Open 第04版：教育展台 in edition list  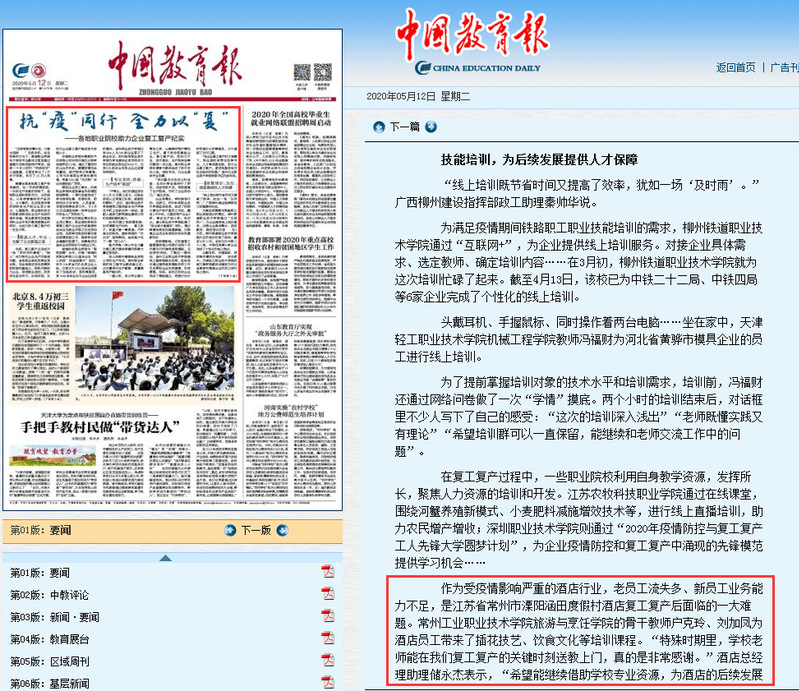point(49,639)
